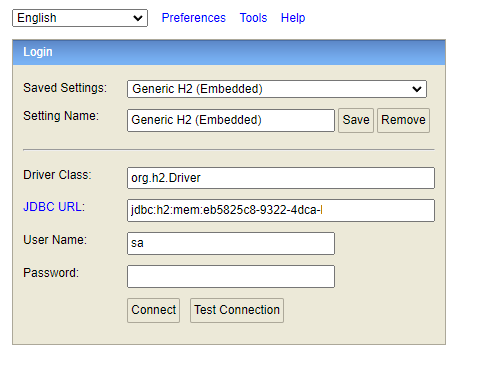
Task: Open the English language dropdown
Action: coord(80,18)
